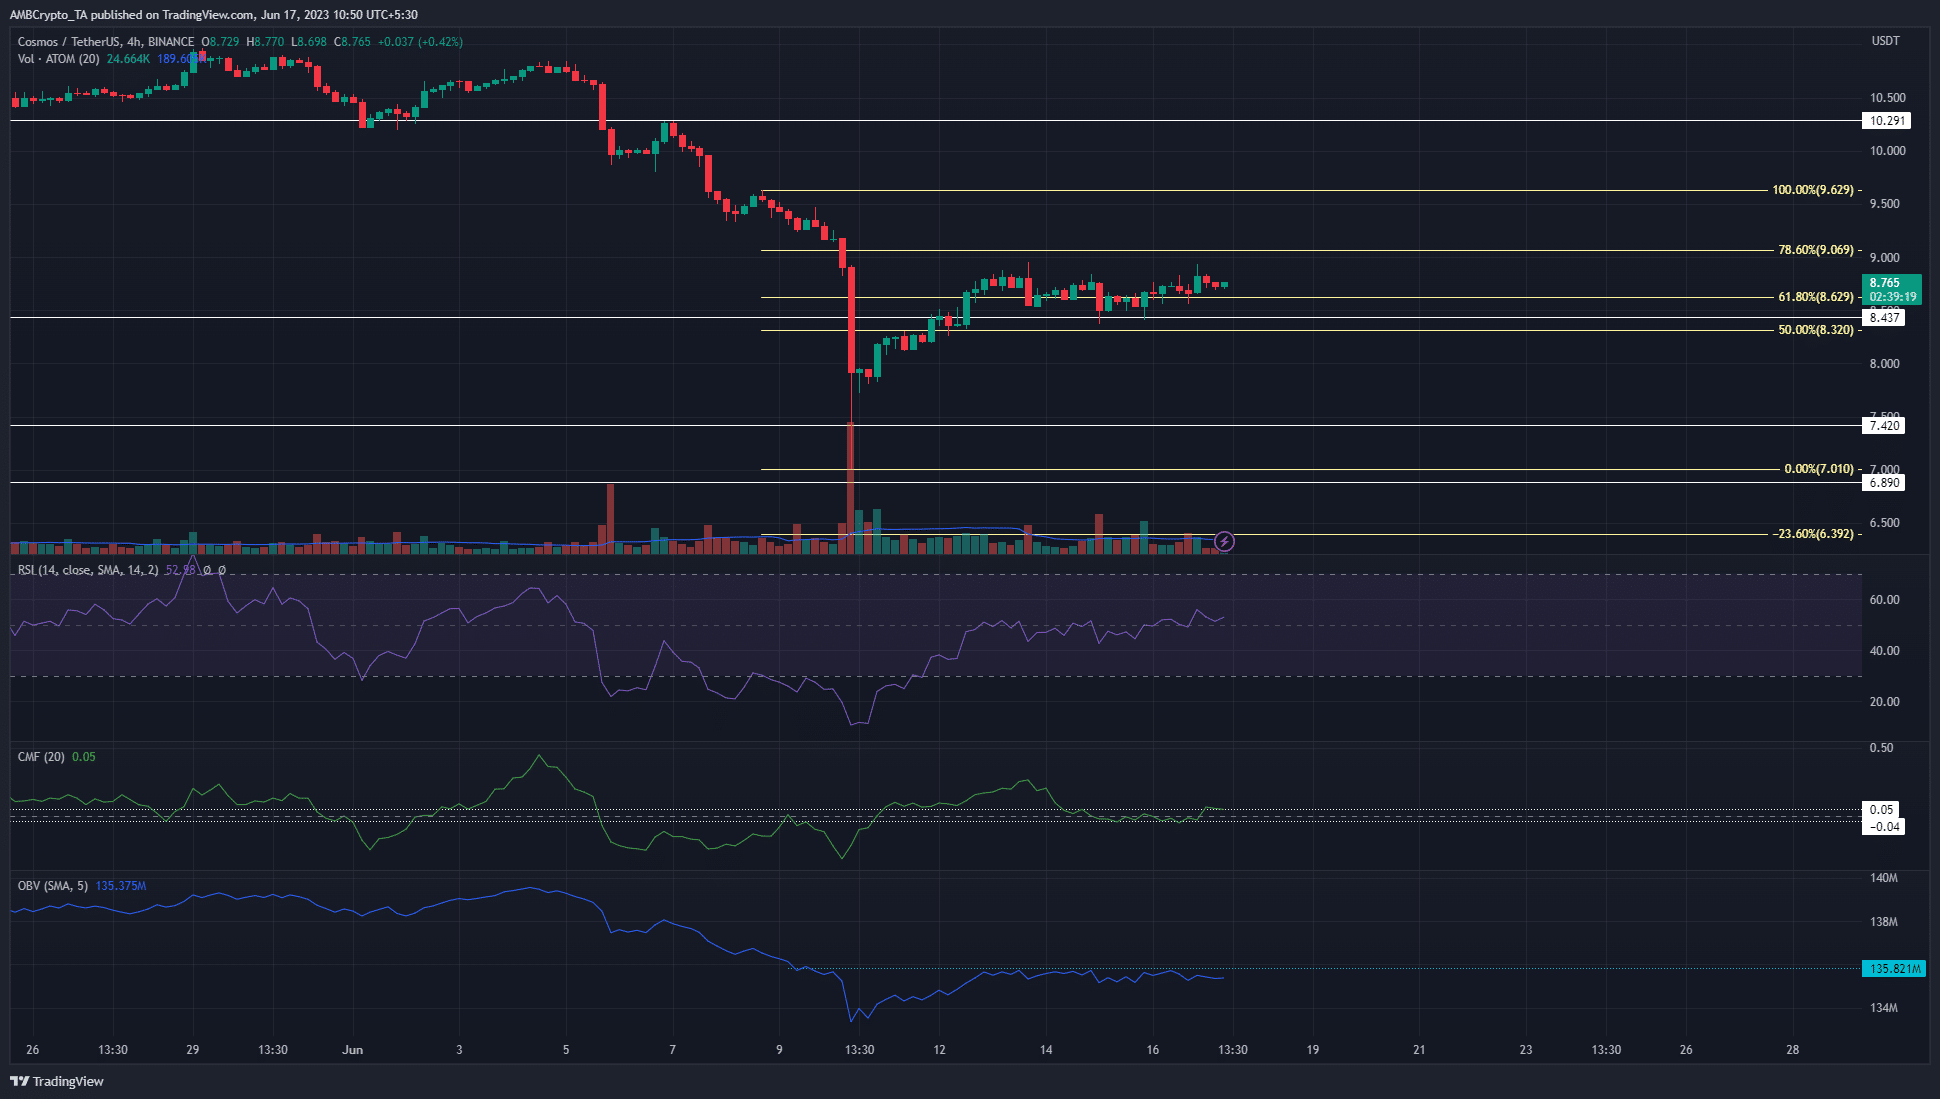Click the 10.000 price axis tick
Image resolution: width=1940 pixels, height=1099 pixels.
pyautogui.click(x=1888, y=151)
